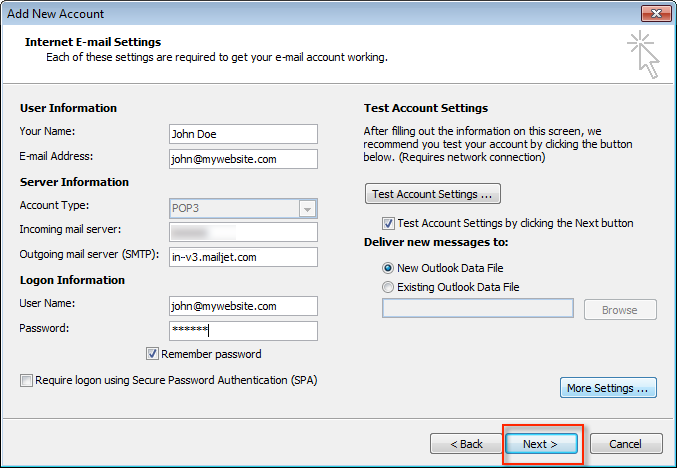
Task: Select New Outlook Data File option
Action: point(388,268)
